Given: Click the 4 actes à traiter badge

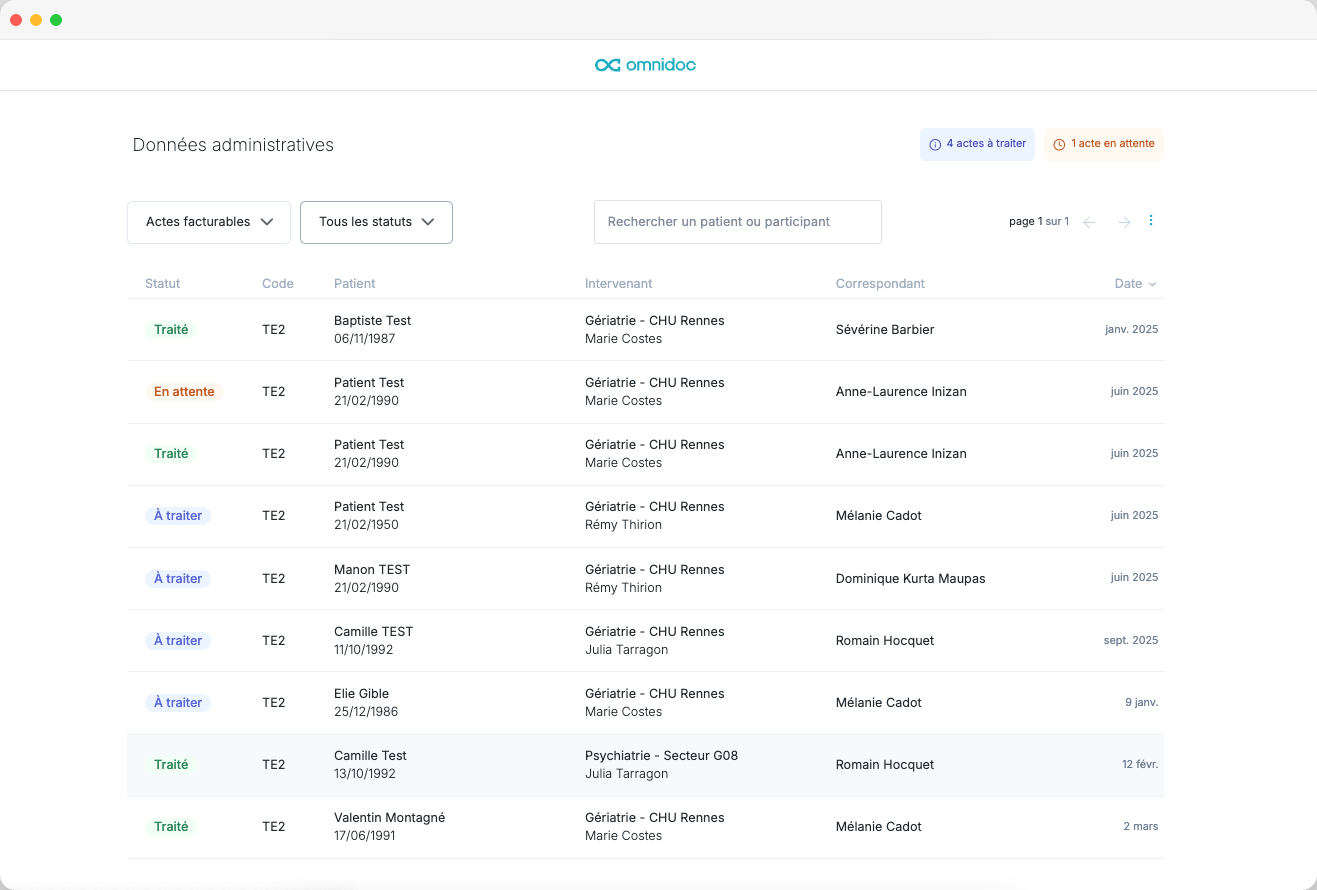Looking at the screenshot, I should point(977,144).
